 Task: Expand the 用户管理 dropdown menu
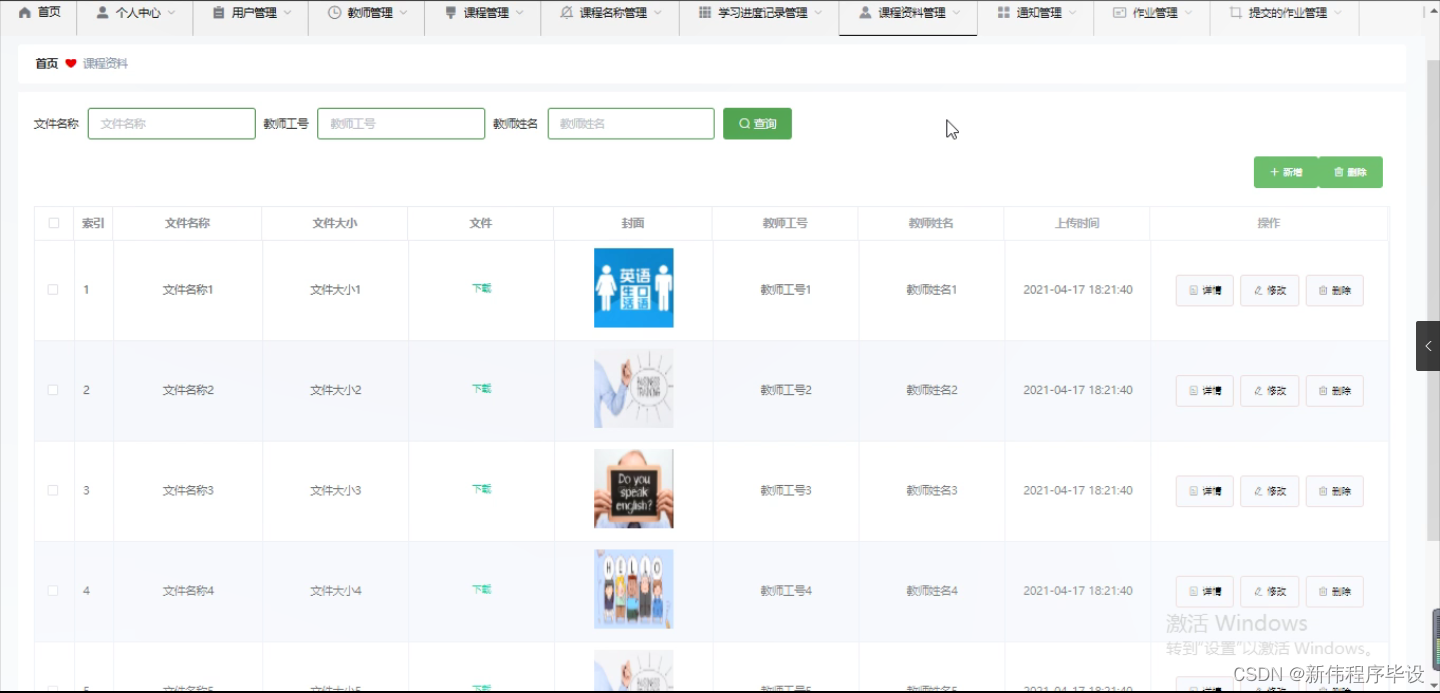tap(250, 14)
